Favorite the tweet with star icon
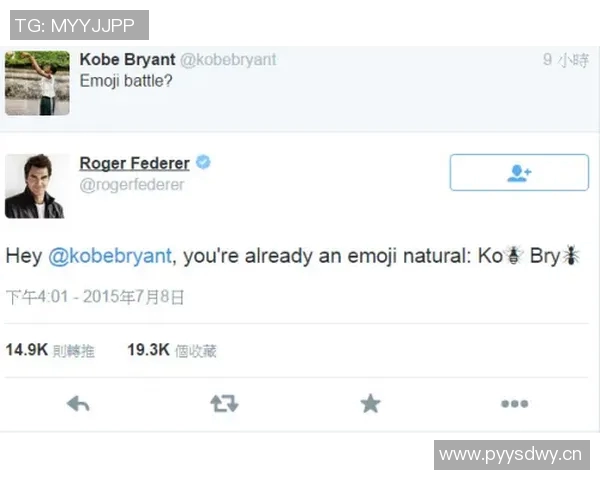This screenshot has height=480, width=600. point(370,404)
